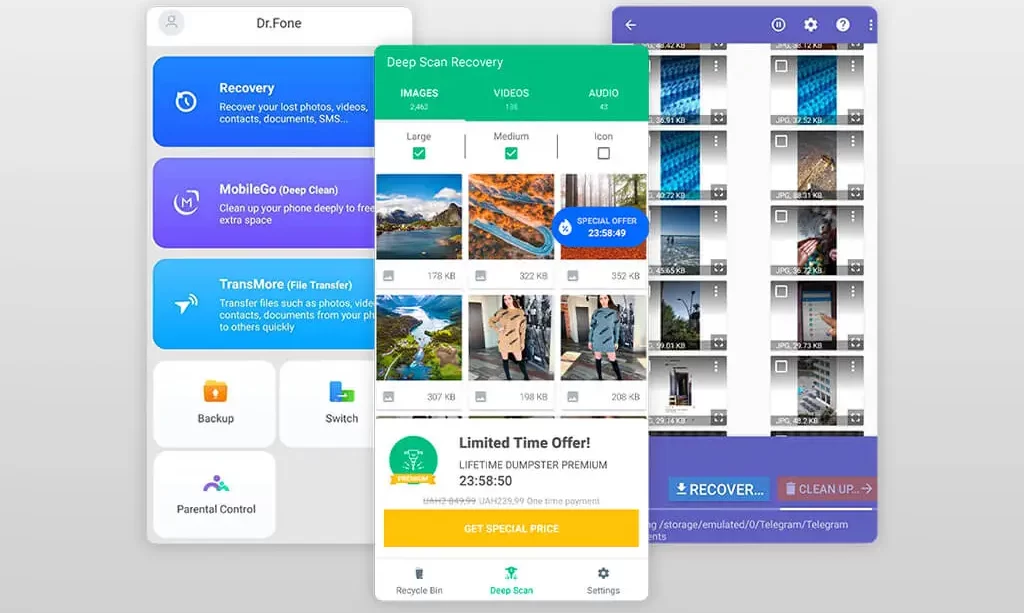Screen dimensions: 1024x613
Task: Select checkbox on the 29.73 KB photo
Action: pos(781,291)
